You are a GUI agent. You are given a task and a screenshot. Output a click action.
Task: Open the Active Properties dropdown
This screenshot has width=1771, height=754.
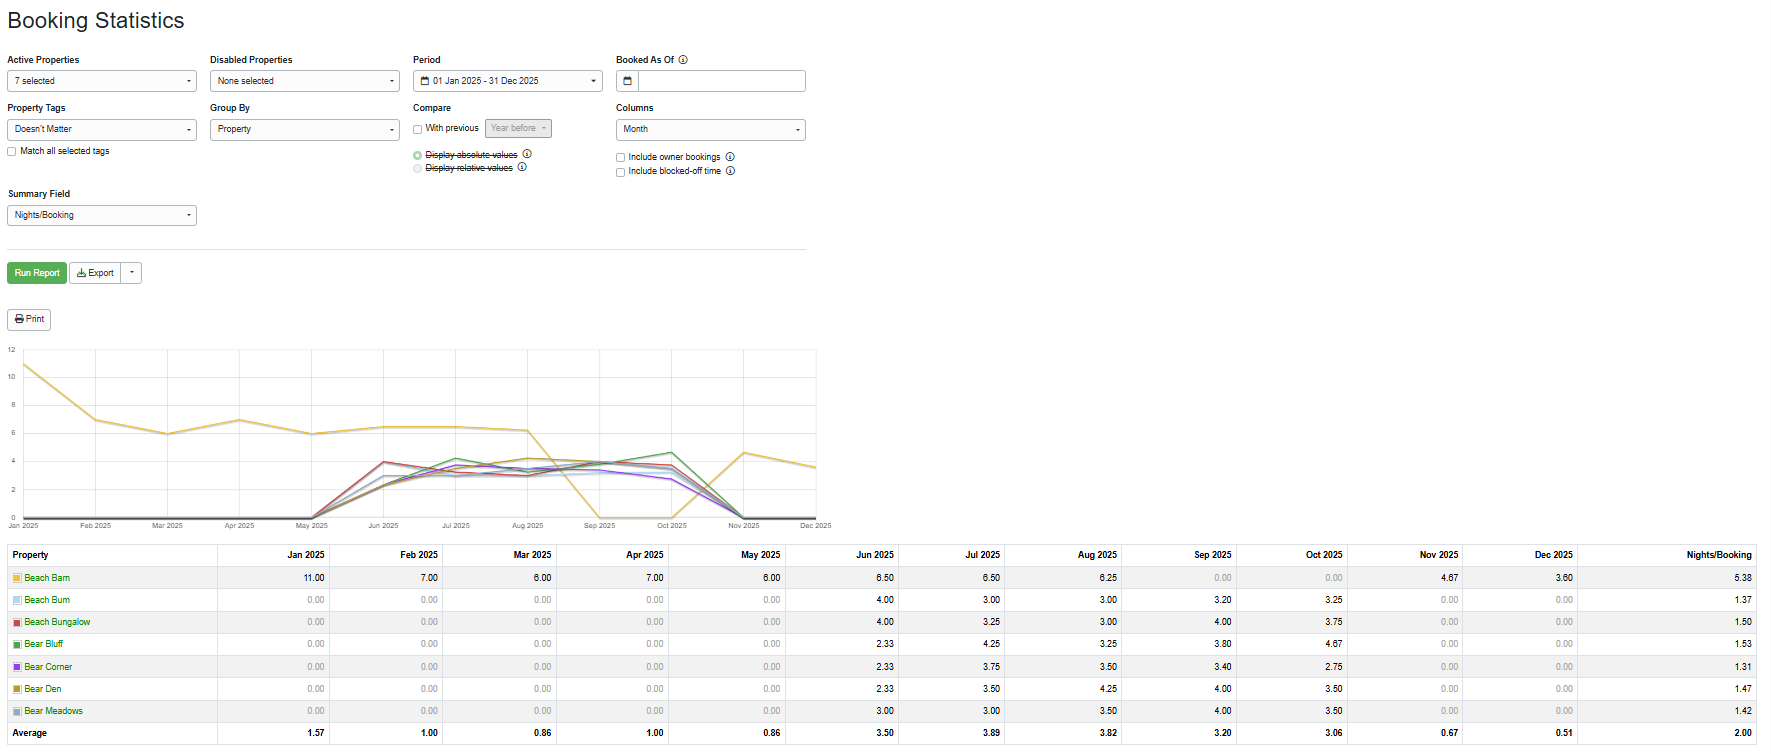(x=102, y=81)
